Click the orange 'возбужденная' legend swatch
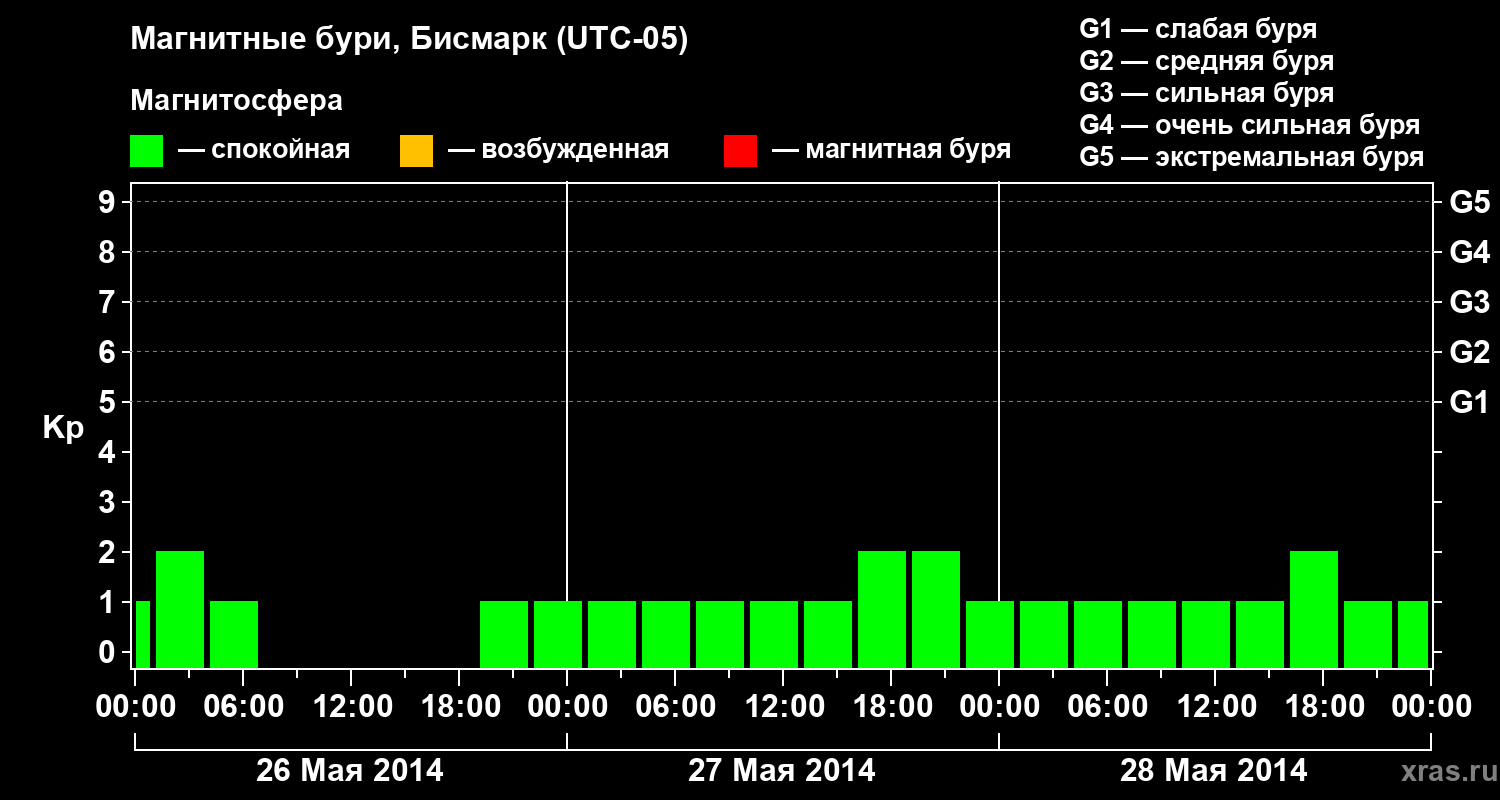Image resolution: width=1500 pixels, height=800 pixels. point(416,151)
